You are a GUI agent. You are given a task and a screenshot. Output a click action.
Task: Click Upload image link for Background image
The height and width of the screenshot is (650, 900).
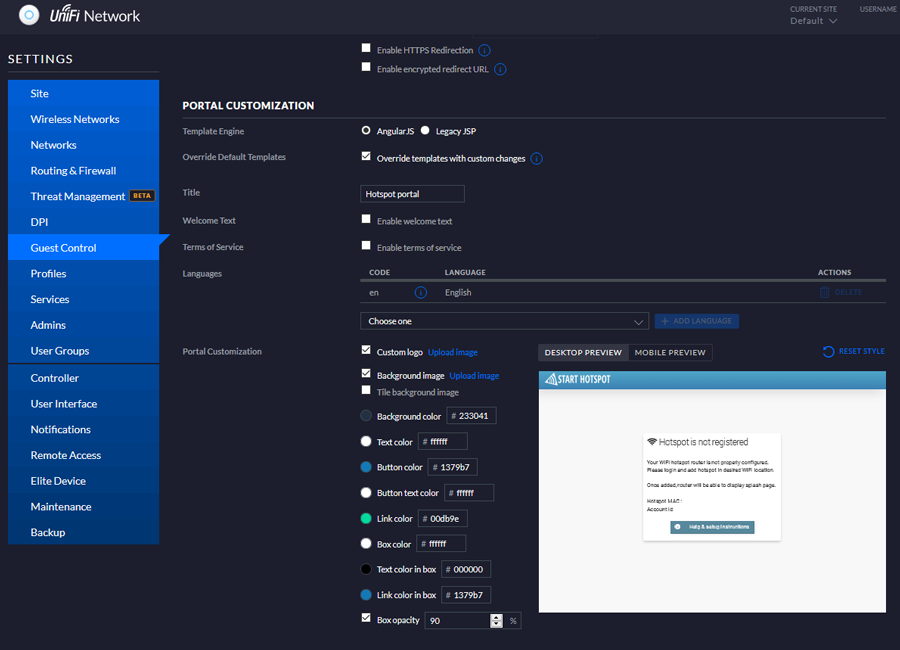coord(474,376)
